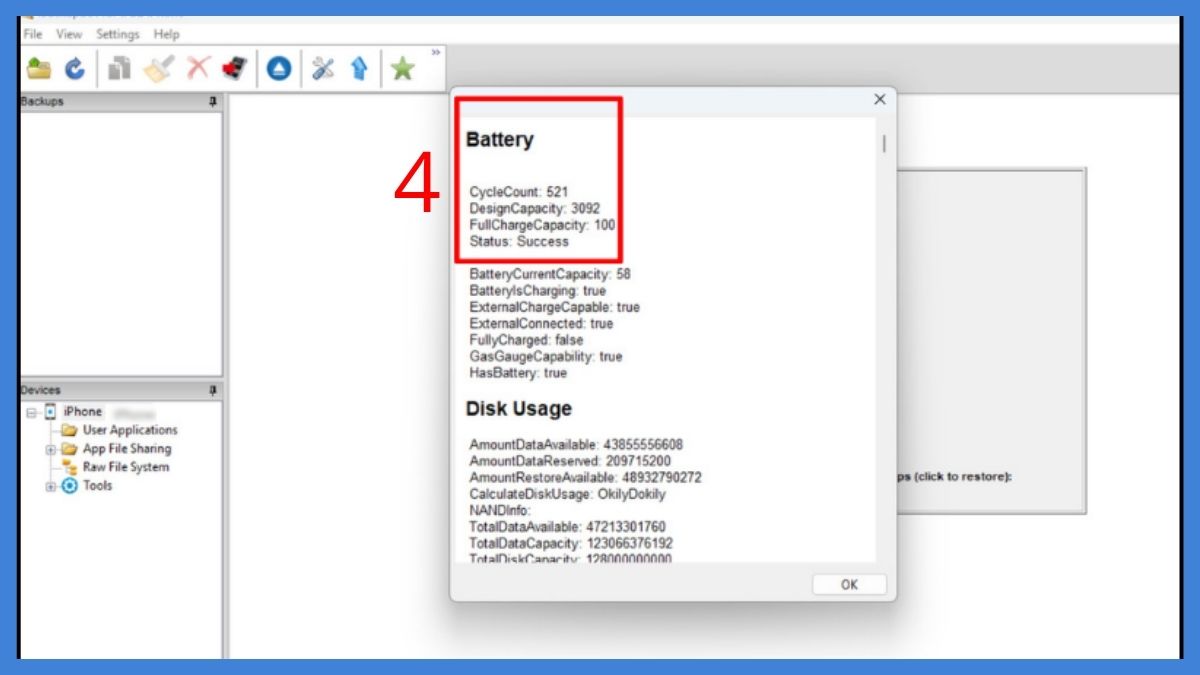Collapse the iPhone device node
Image resolution: width=1200 pixels, height=675 pixels.
pyautogui.click(x=32, y=412)
